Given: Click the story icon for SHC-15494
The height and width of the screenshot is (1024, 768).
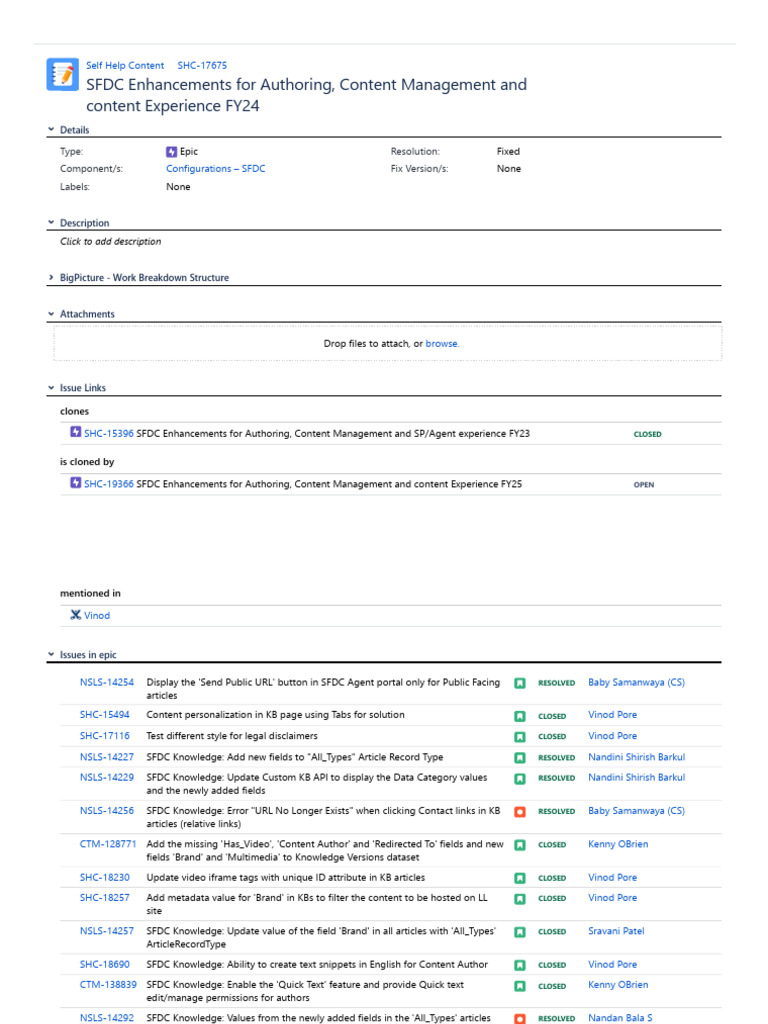Looking at the screenshot, I should pyautogui.click(x=520, y=716).
